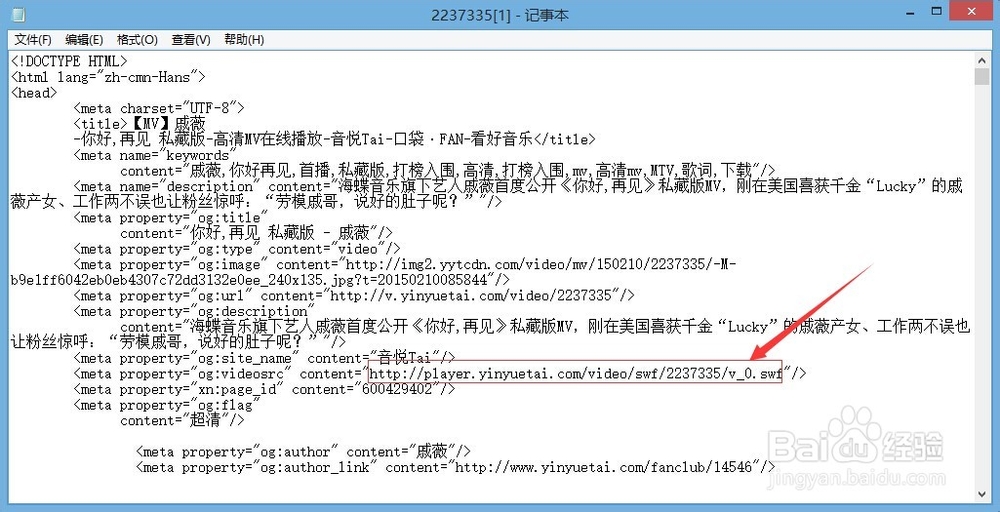Click the meta name="keywords" line
The height and width of the screenshot is (512, 1000).
click(x=155, y=155)
